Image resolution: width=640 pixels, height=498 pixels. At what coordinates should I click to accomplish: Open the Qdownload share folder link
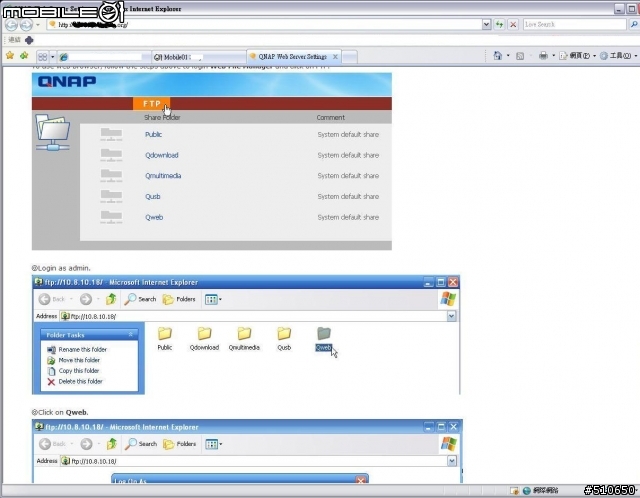[x=162, y=155]
